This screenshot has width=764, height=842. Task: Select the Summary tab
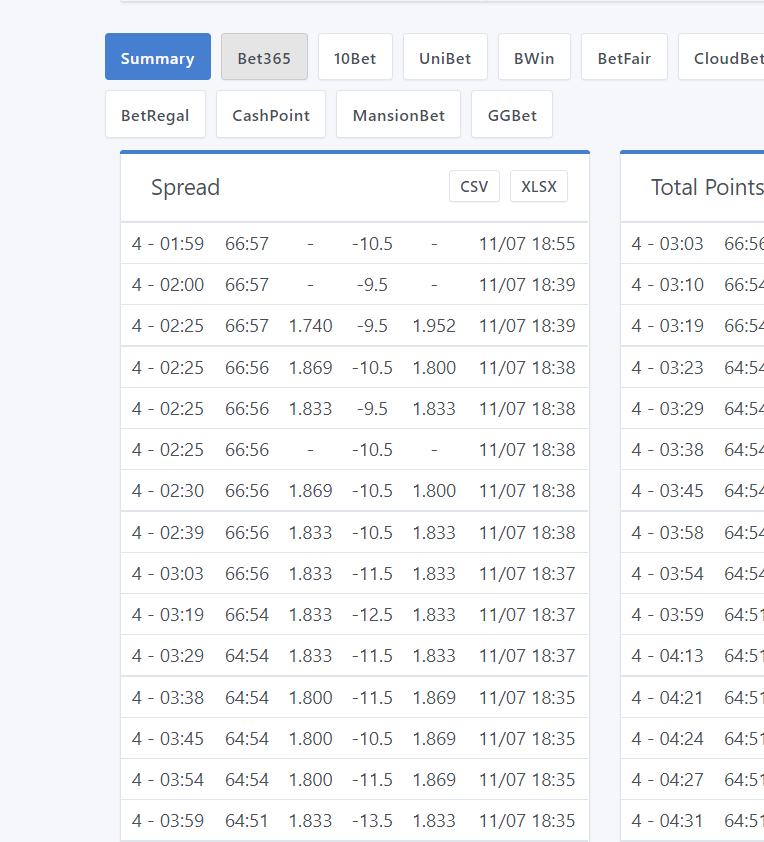(157, 57)
